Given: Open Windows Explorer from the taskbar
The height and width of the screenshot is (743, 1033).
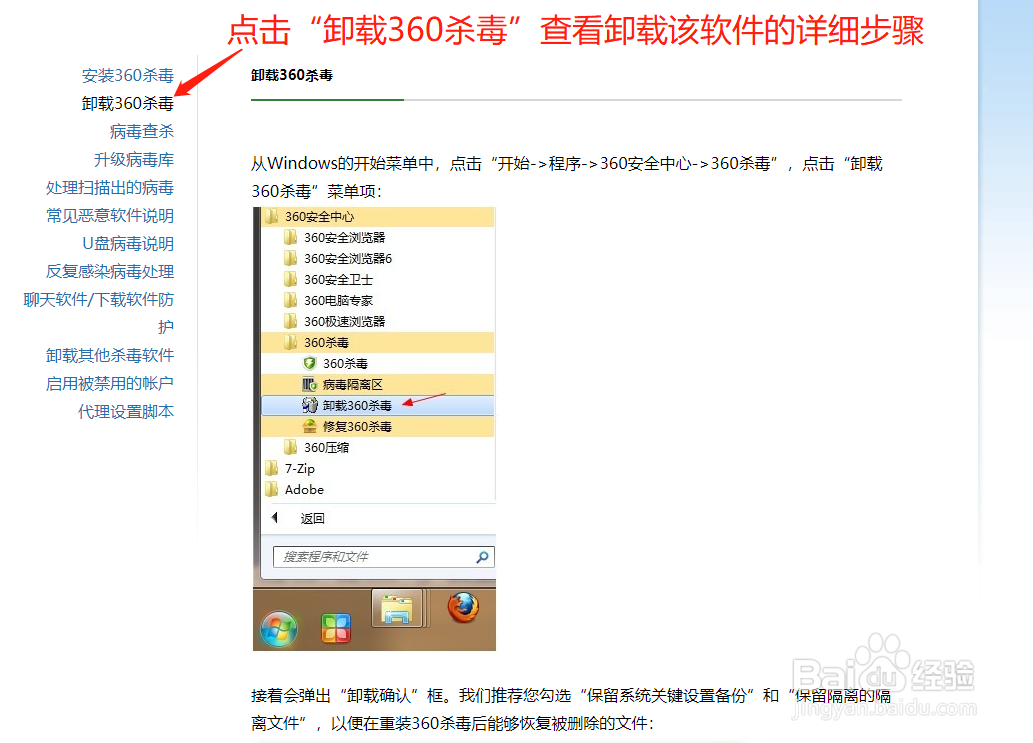Looking at the screenshot, I should tap(397, 608).
